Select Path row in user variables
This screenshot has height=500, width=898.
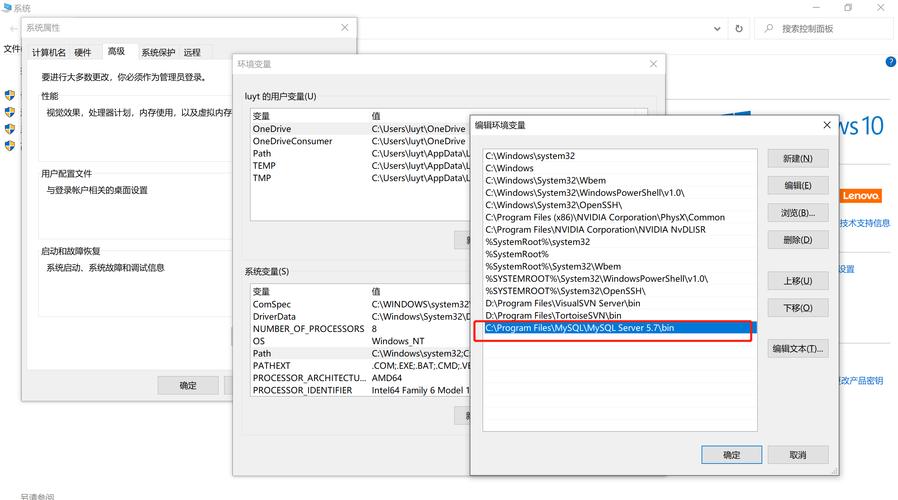coord(360,153)
